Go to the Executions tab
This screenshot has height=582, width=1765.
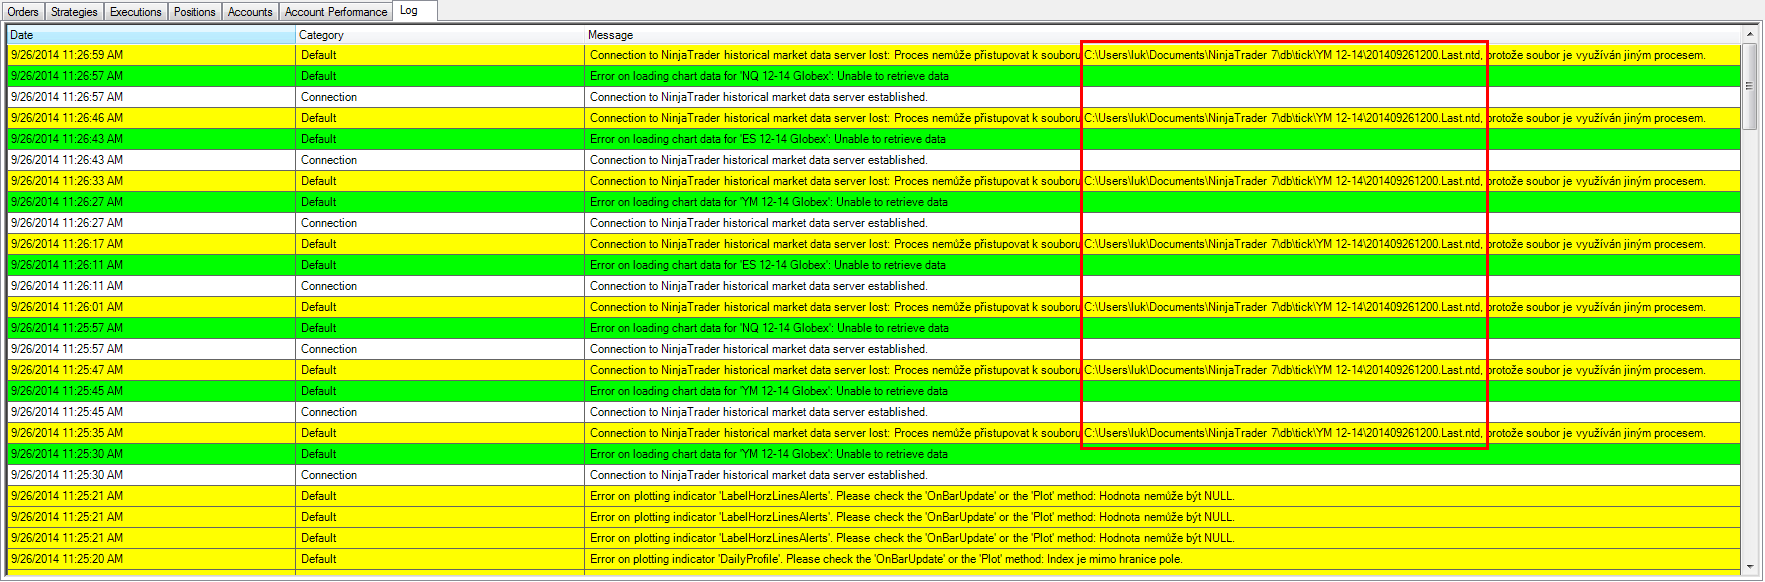pyautogui.click(x=135, y=12)
